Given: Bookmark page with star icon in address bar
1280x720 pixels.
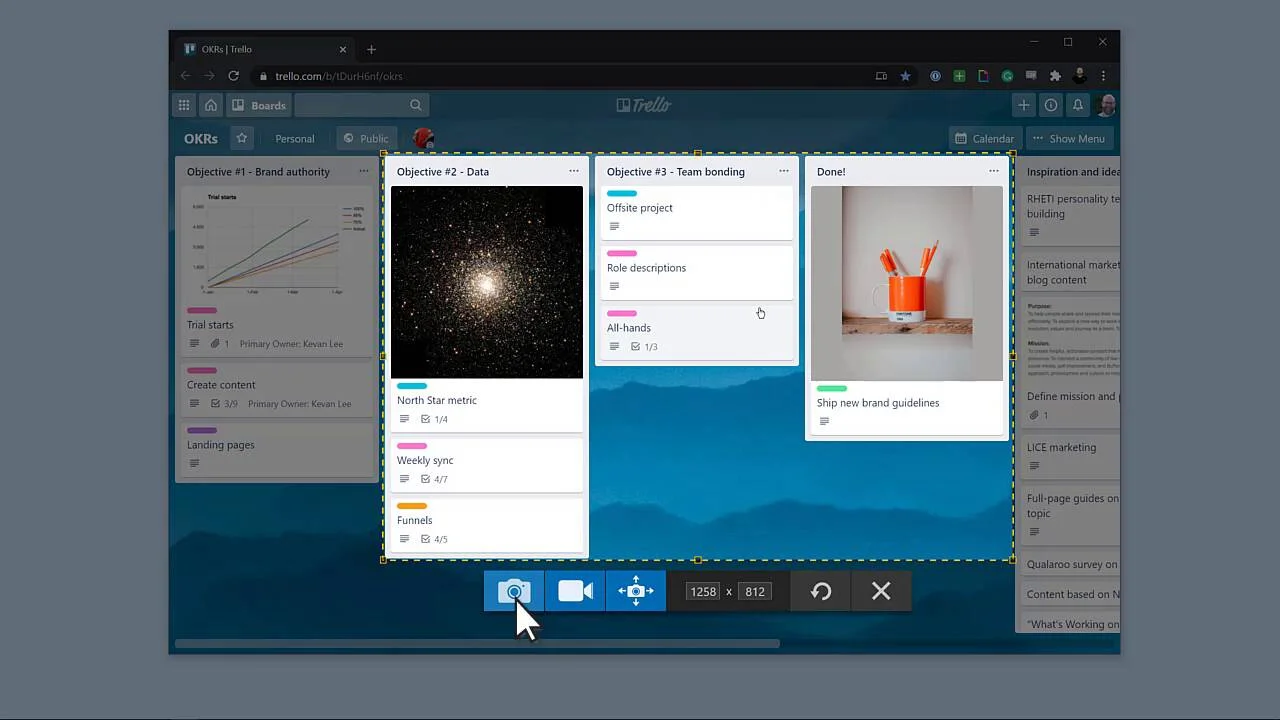Looking at the screenshot, I should pos(906,76).
